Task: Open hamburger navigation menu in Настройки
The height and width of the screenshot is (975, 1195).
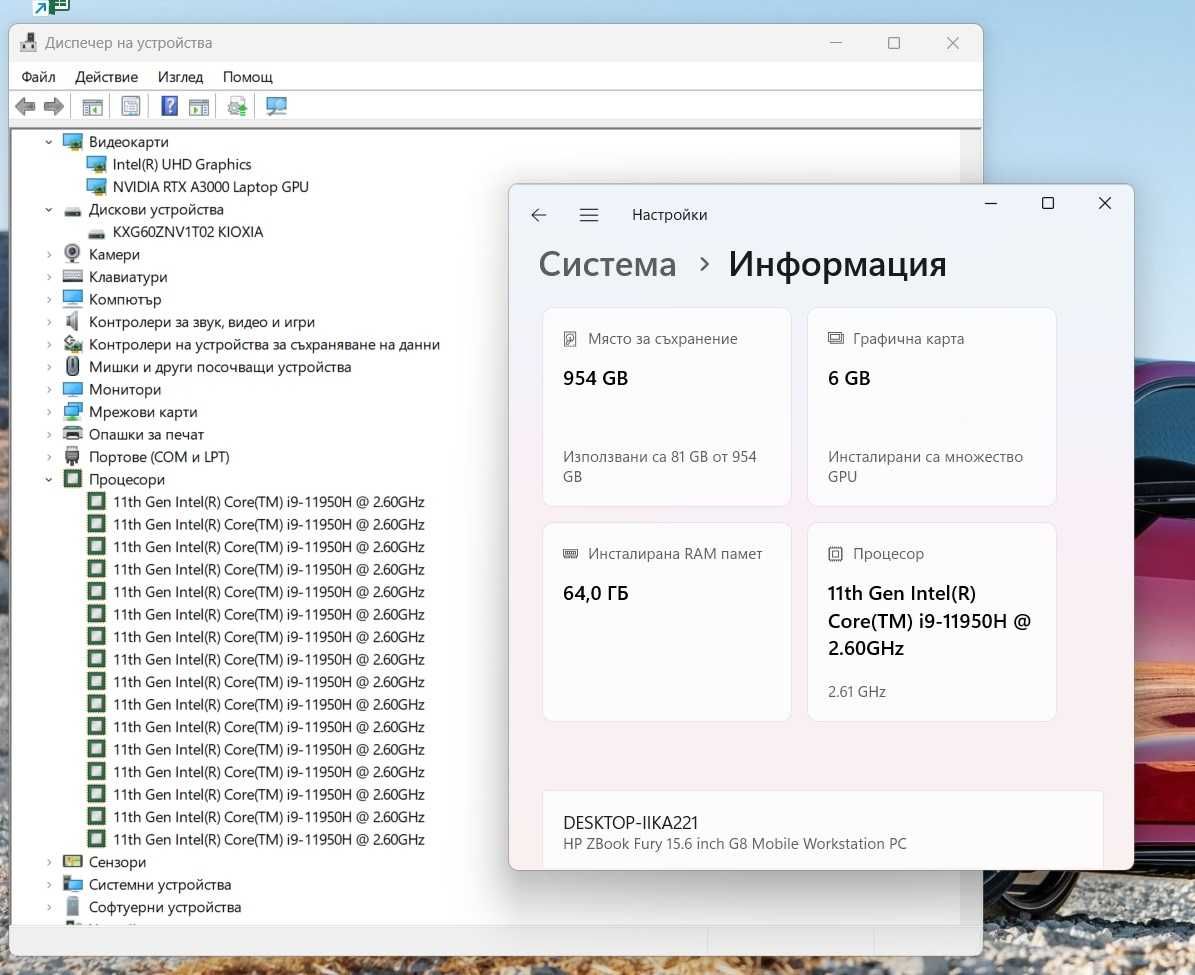Action: tap(588, 215)
